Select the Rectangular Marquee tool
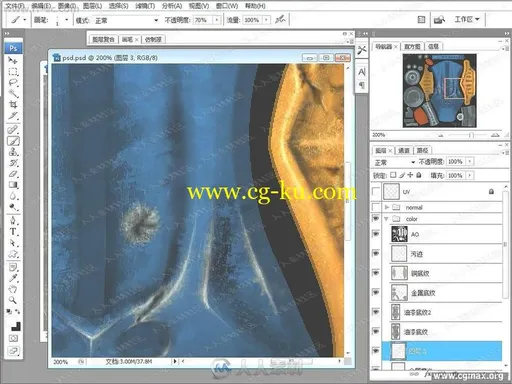 (13, 72)
